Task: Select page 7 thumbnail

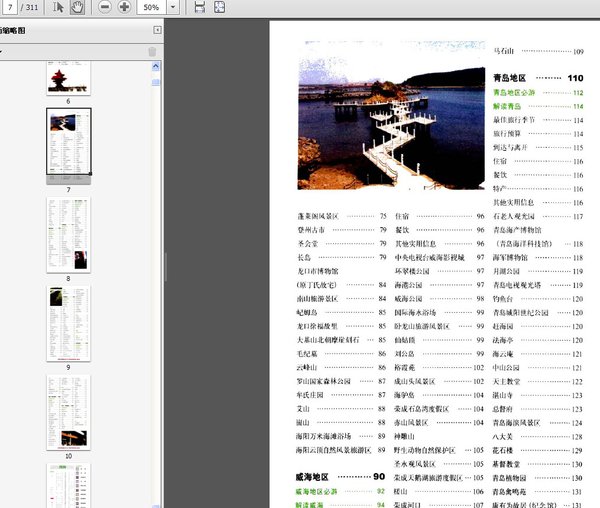Action: tap(68, 142)
